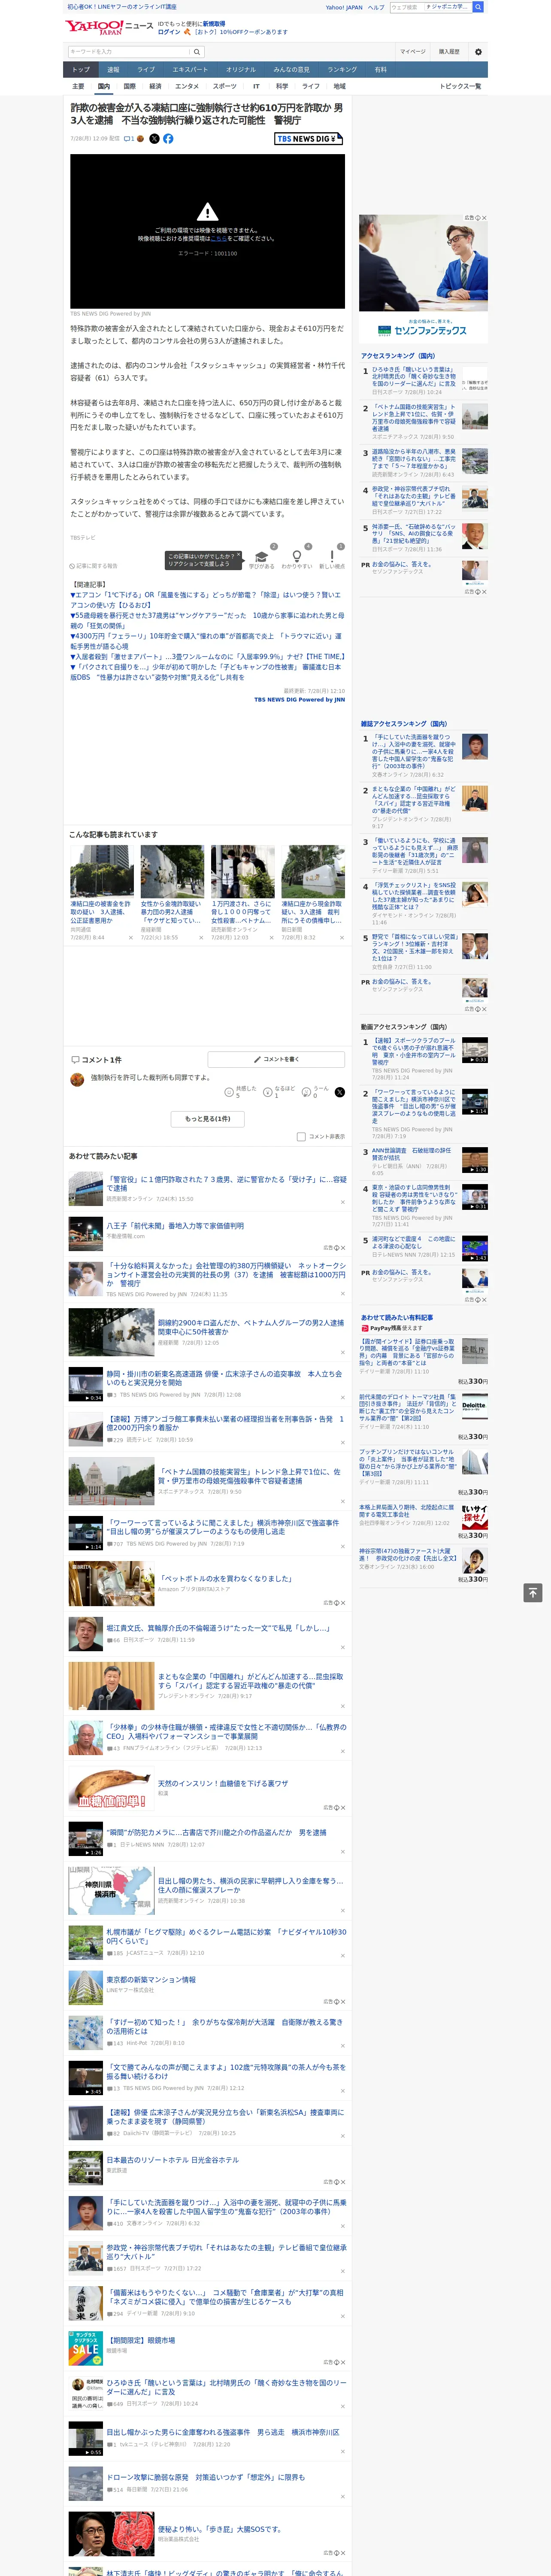
Task: Open 購入履歴 link
Action: coord(449,52)
